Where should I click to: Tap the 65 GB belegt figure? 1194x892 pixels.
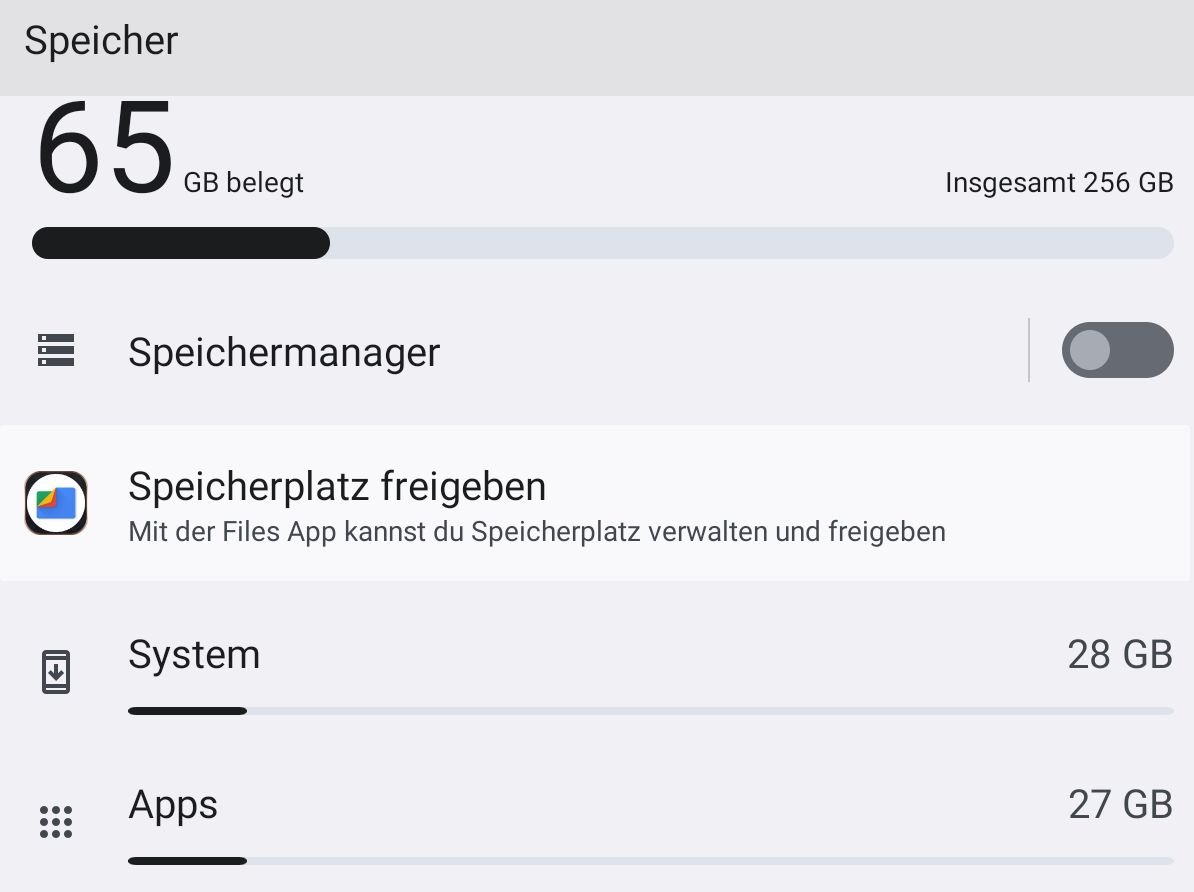170,147
